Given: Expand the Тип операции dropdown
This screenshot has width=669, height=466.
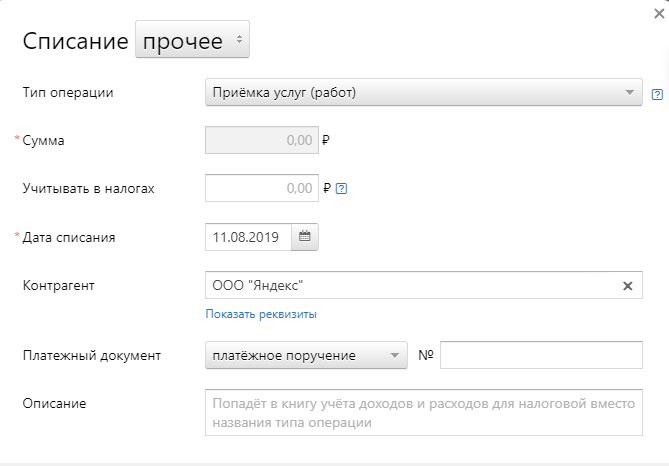Looking at the screenshot, I should (x=422, y=93).
